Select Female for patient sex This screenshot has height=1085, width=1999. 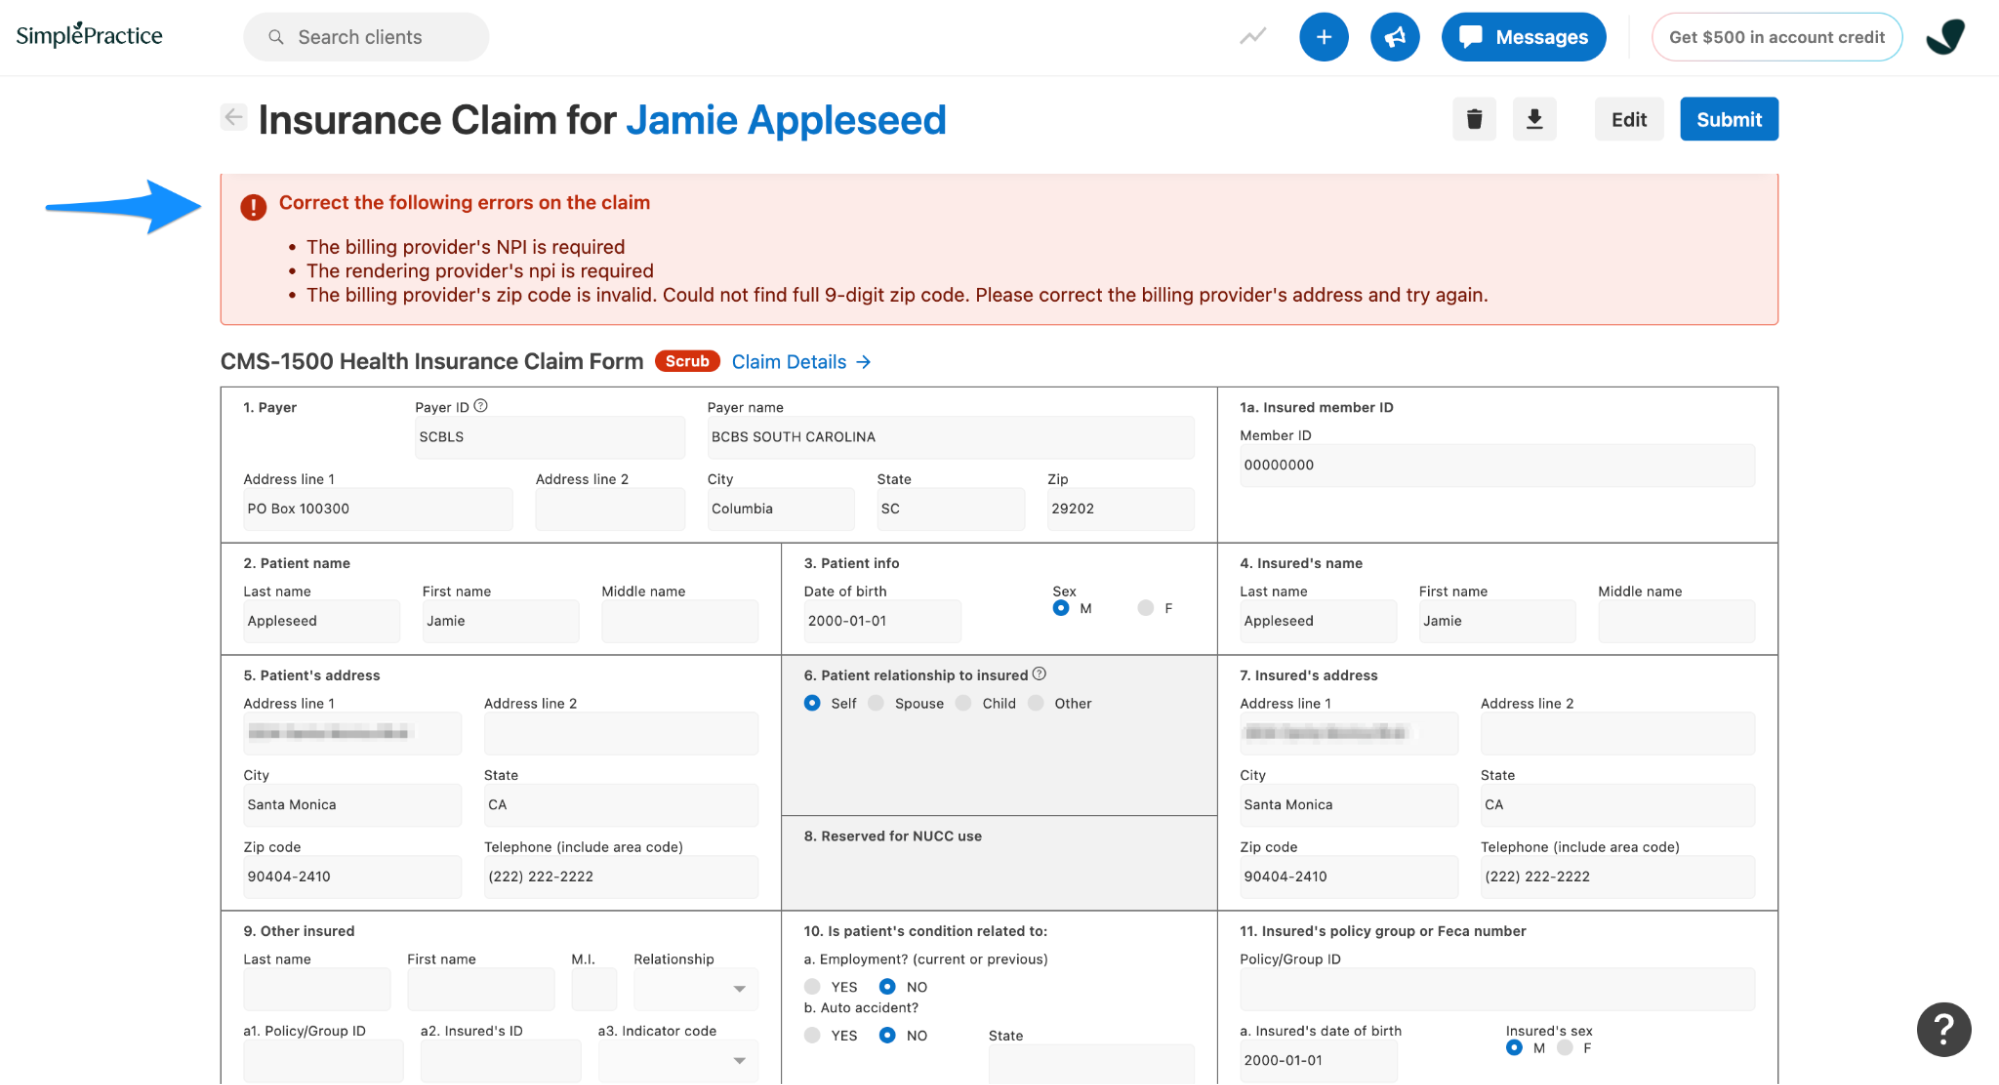tap(1143, 607)
